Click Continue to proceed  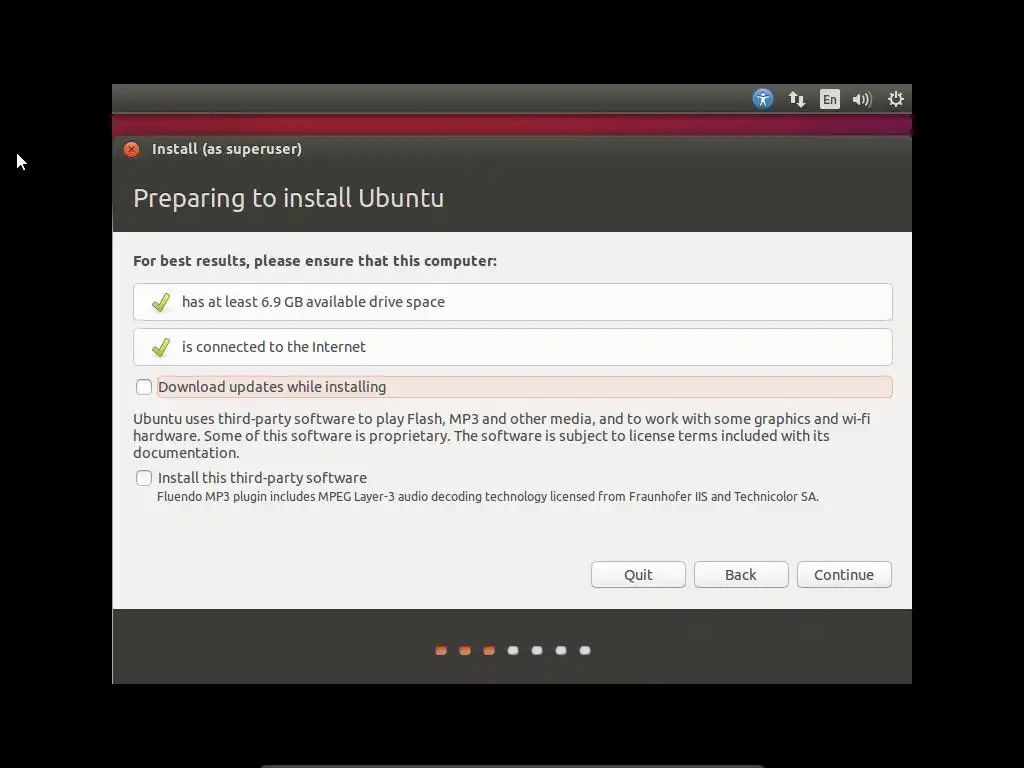844,575
